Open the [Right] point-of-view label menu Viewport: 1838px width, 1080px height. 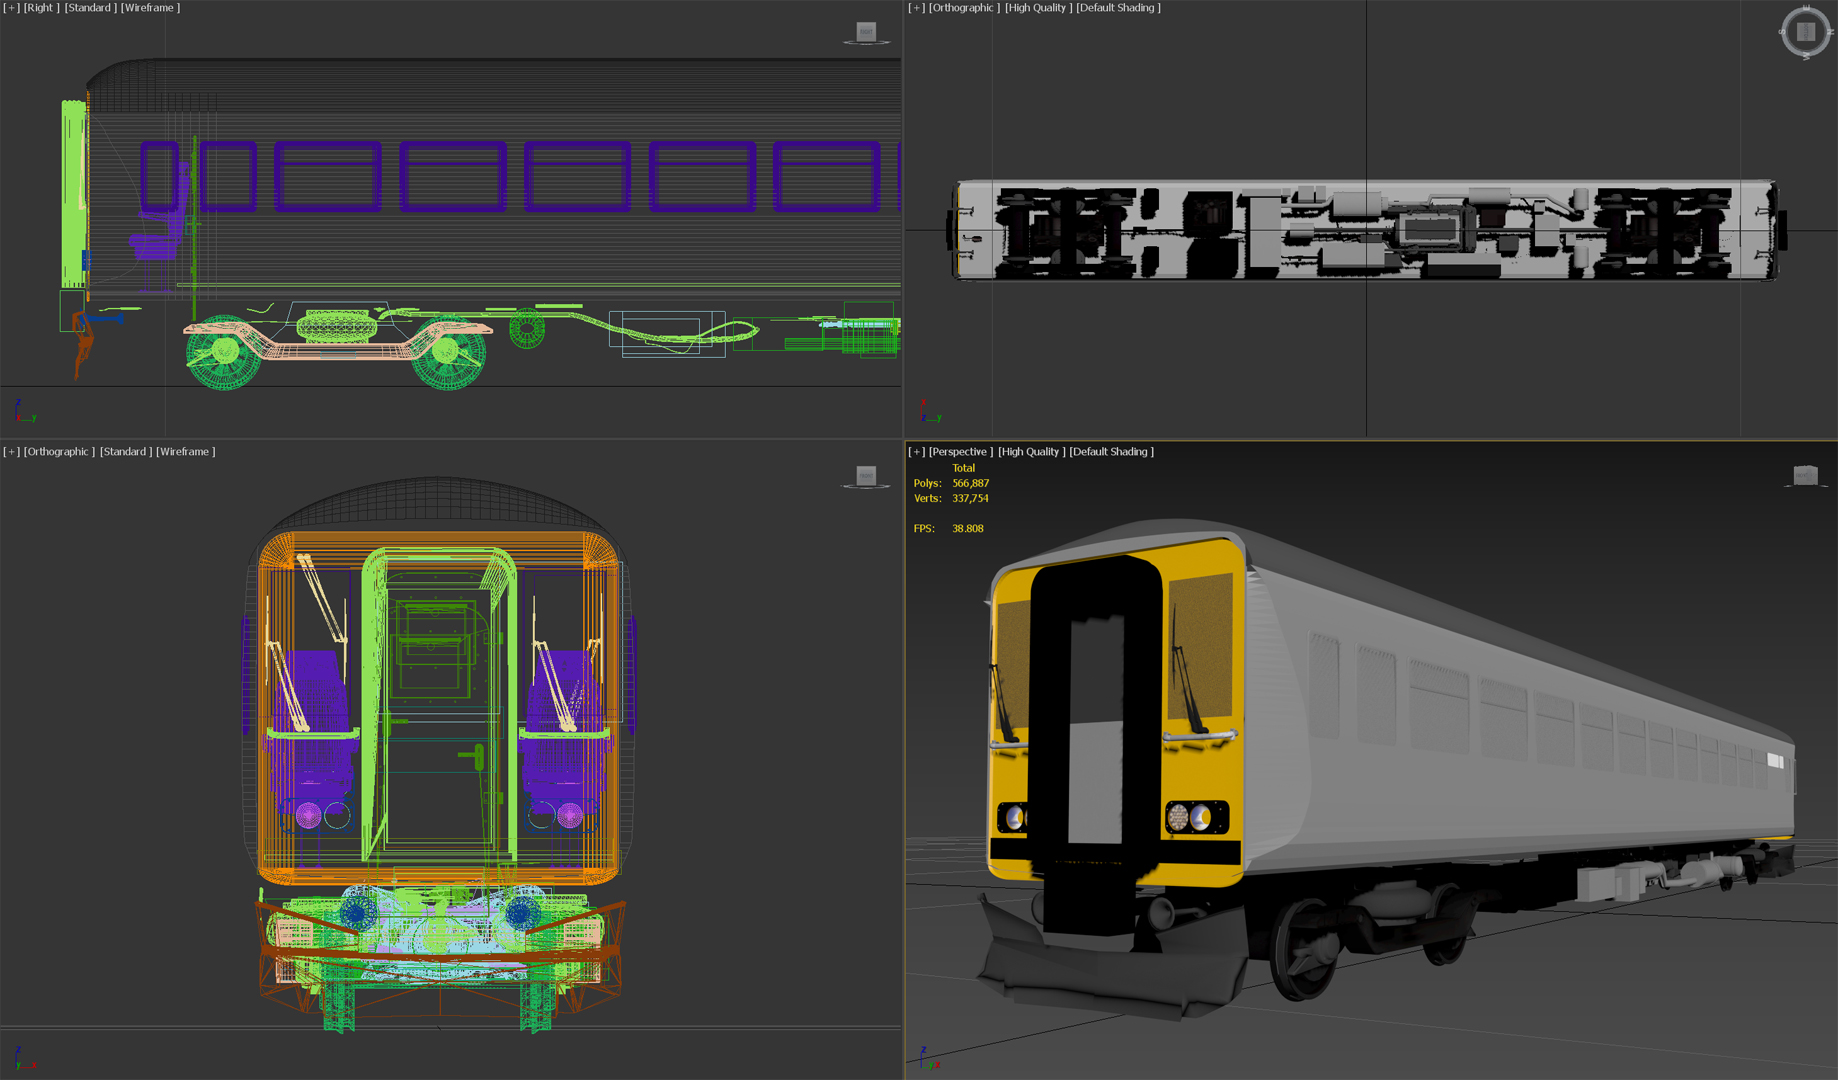pos(41,8)
